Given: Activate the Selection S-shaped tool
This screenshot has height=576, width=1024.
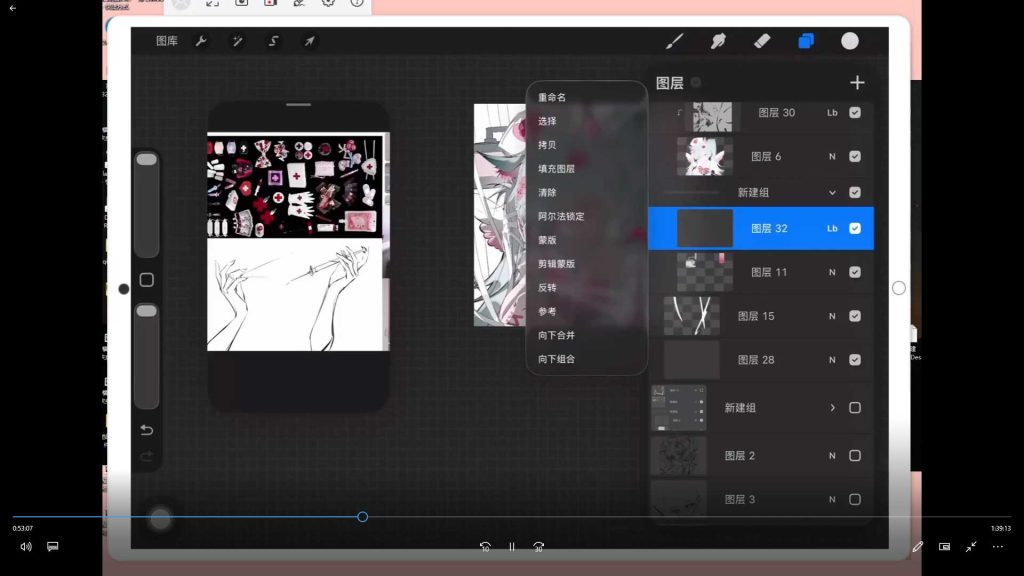Looking at the screenshot, I should tap(273, 41).
